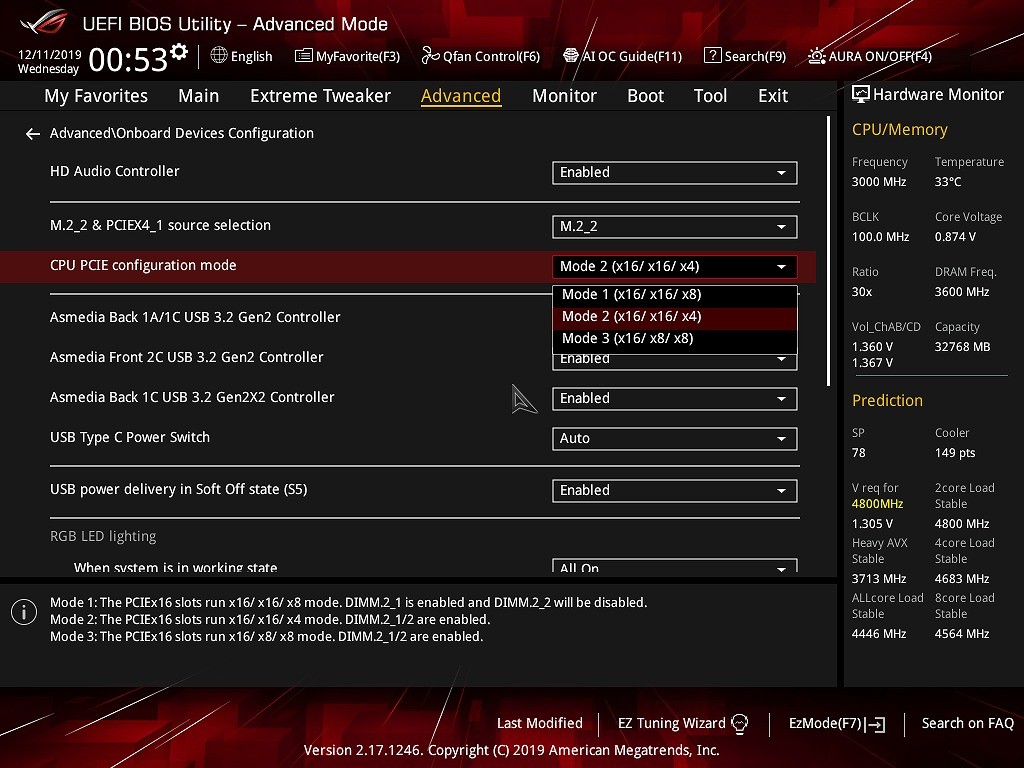The image size is (1024, 768).
Task: Click the Search on FAQ link
Action: point(967,723)
